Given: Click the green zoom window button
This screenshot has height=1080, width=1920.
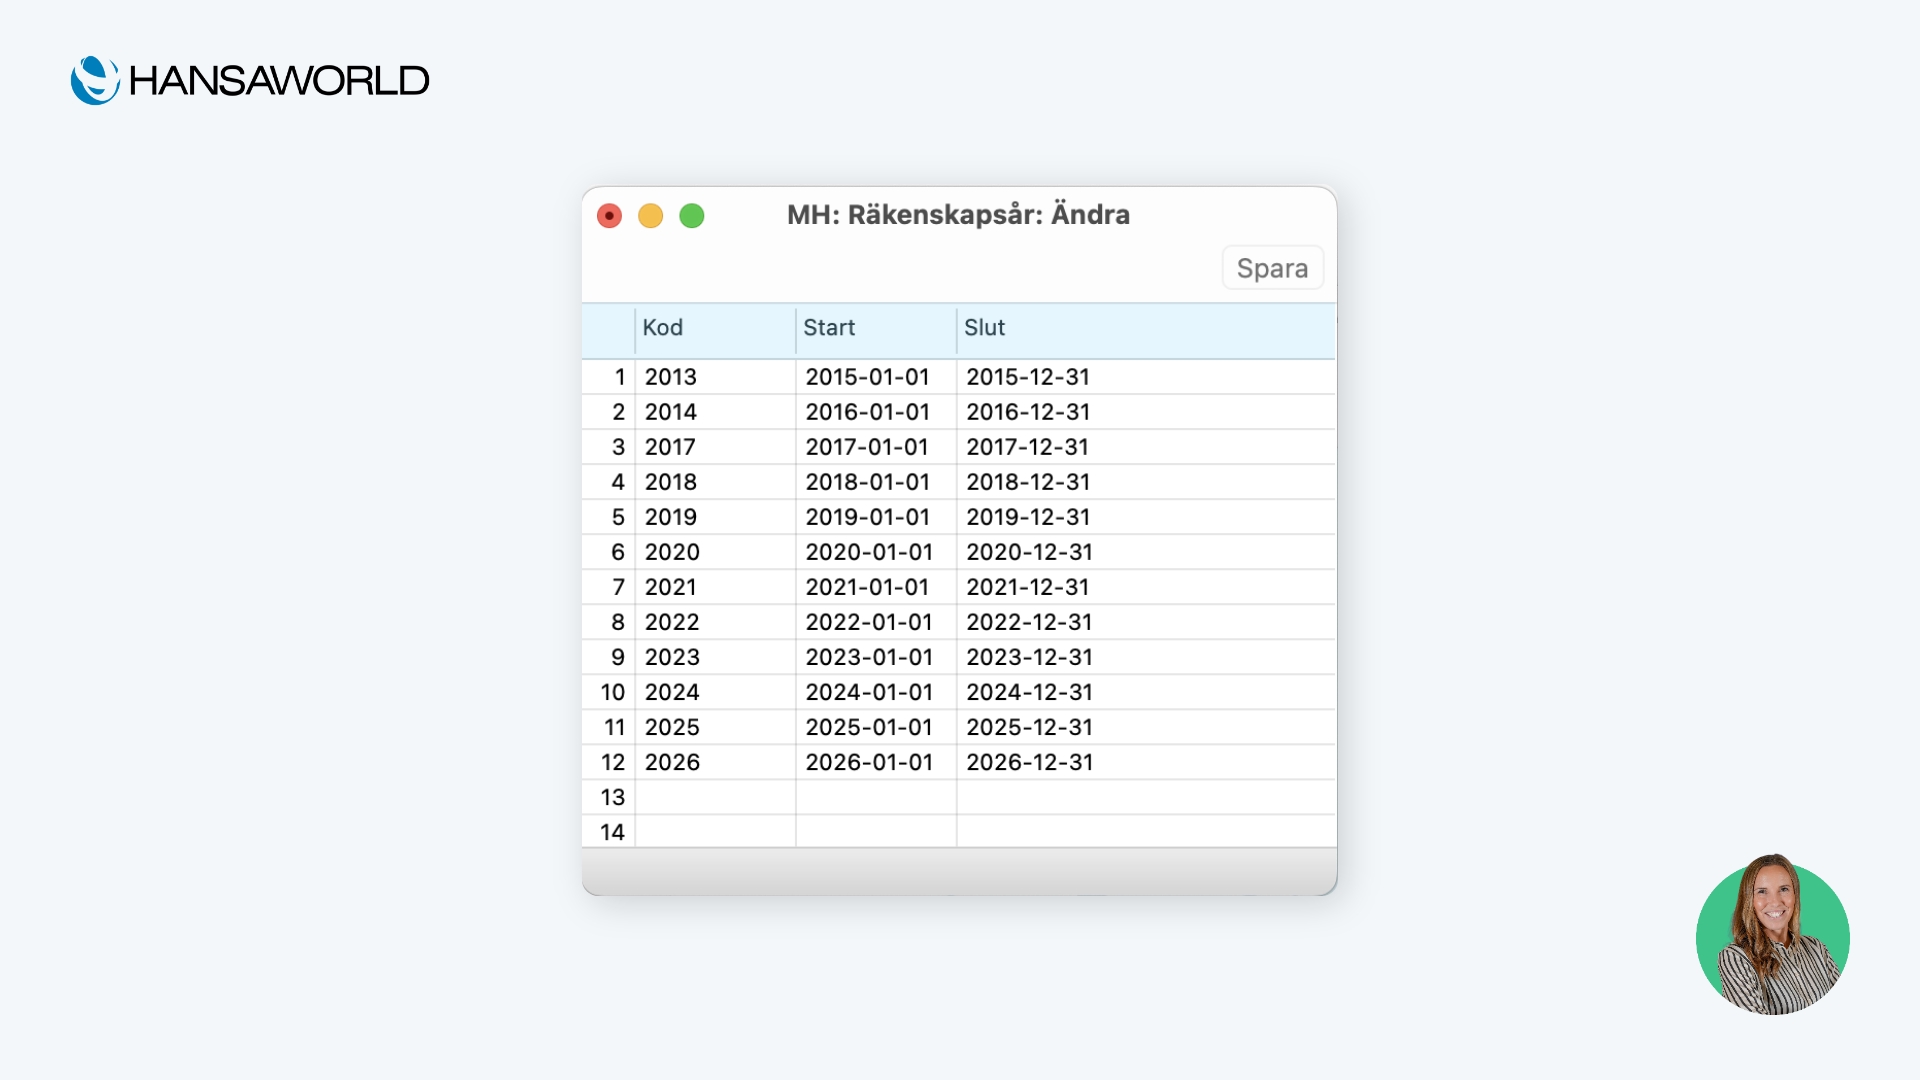Looking at the screenshot, I should click(692, 216).
